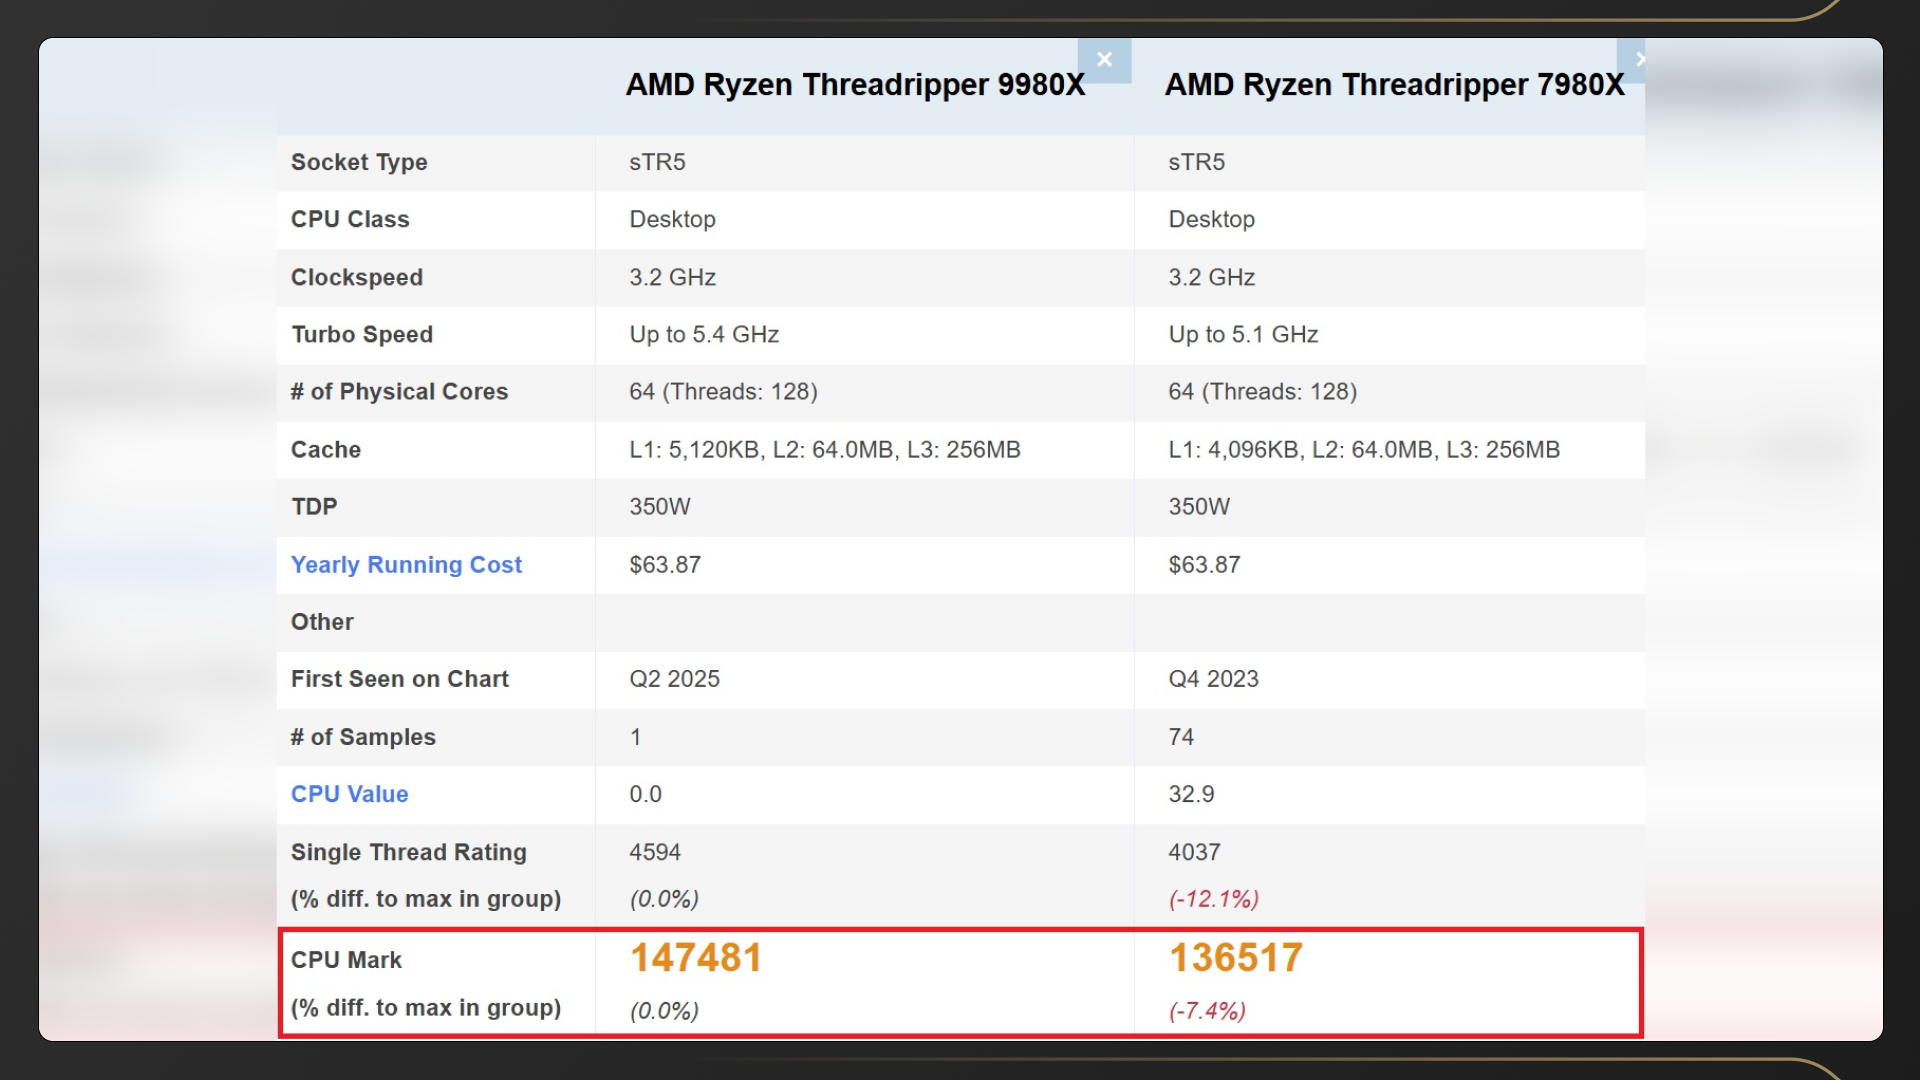Click the AMD Ryzen Threadripper 9980X heading
Image resolution: width=1920 pixels, height=1080 pixels.
855,85
